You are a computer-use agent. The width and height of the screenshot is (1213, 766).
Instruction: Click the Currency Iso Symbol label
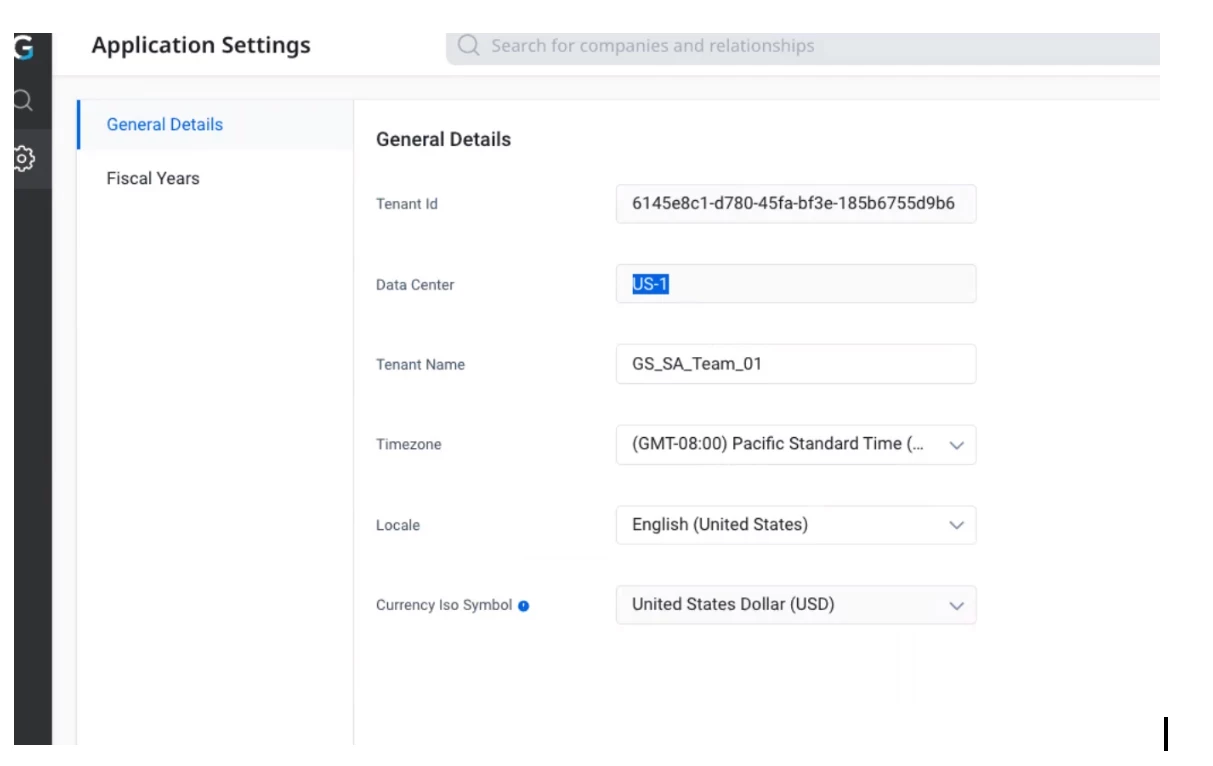pos(443,606)
